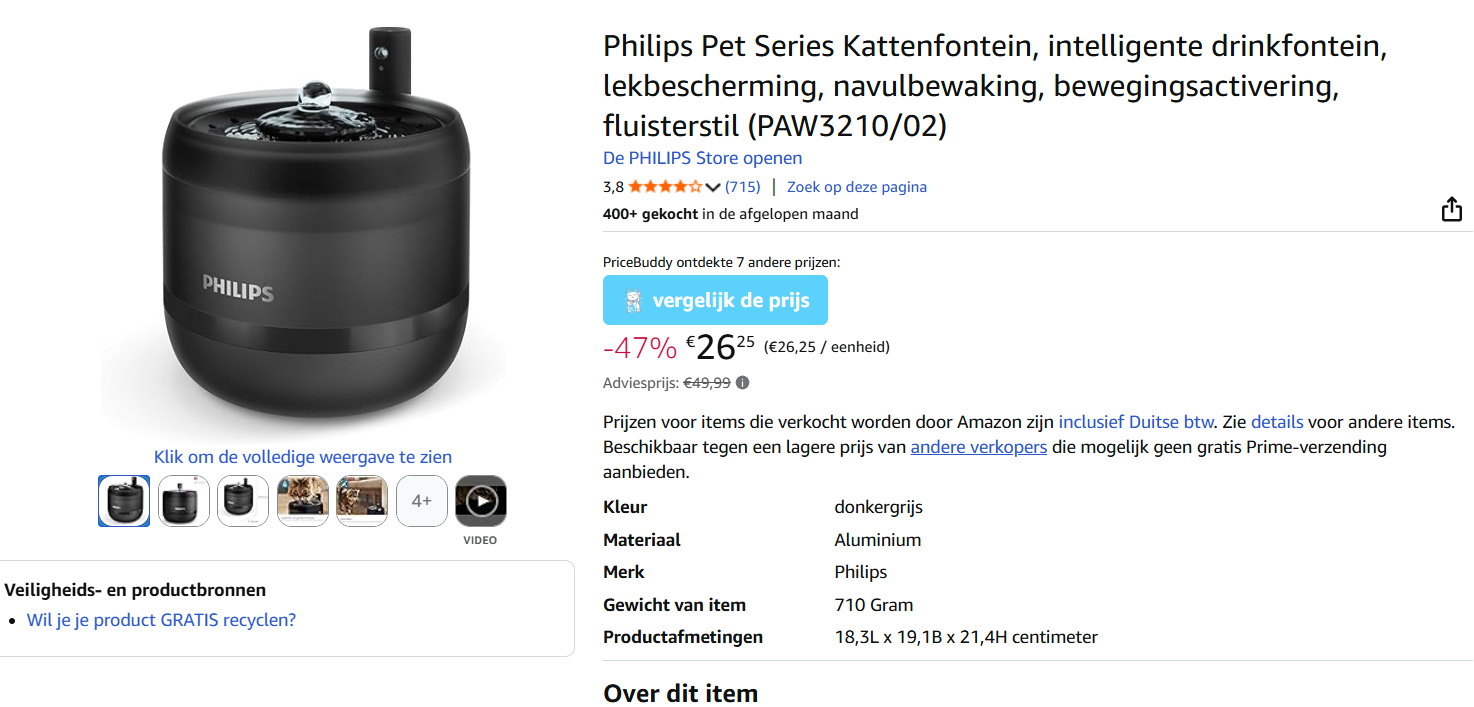Select the first product thumbnail
The image size is (1474, 707).
[x=123, y=500]
